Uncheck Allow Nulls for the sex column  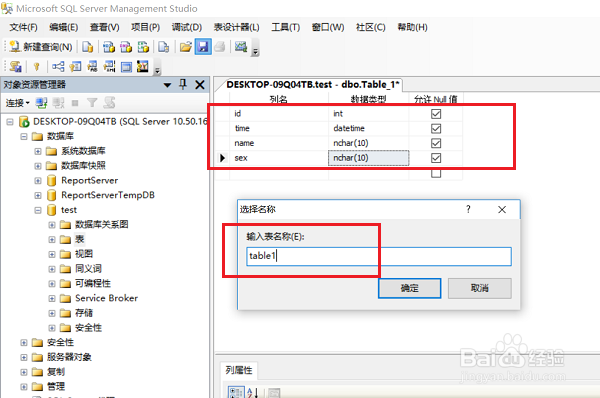[x=436, y=158]
